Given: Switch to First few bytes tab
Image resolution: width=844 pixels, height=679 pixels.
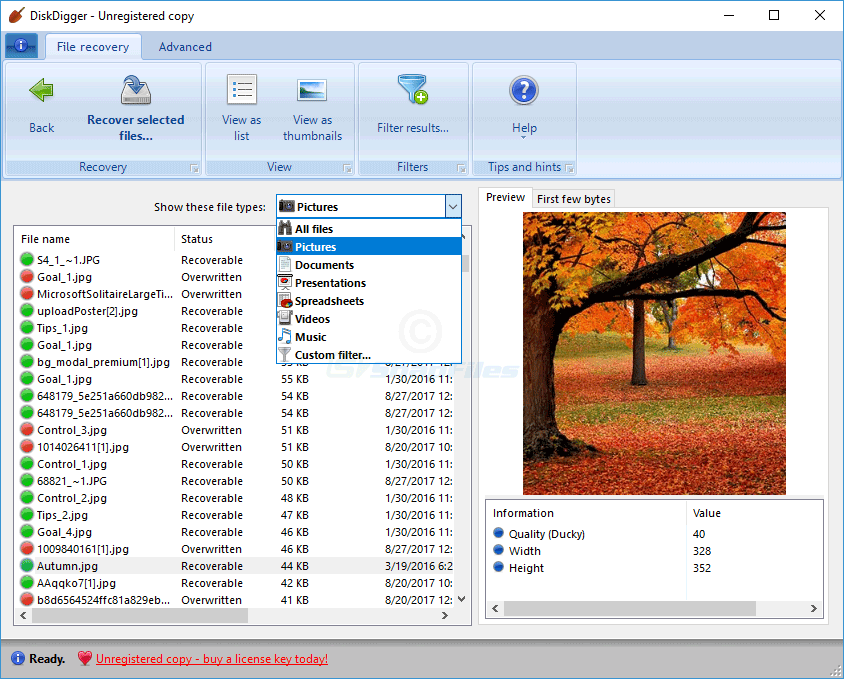Looking at the screenshot, I should click(573, 199).
